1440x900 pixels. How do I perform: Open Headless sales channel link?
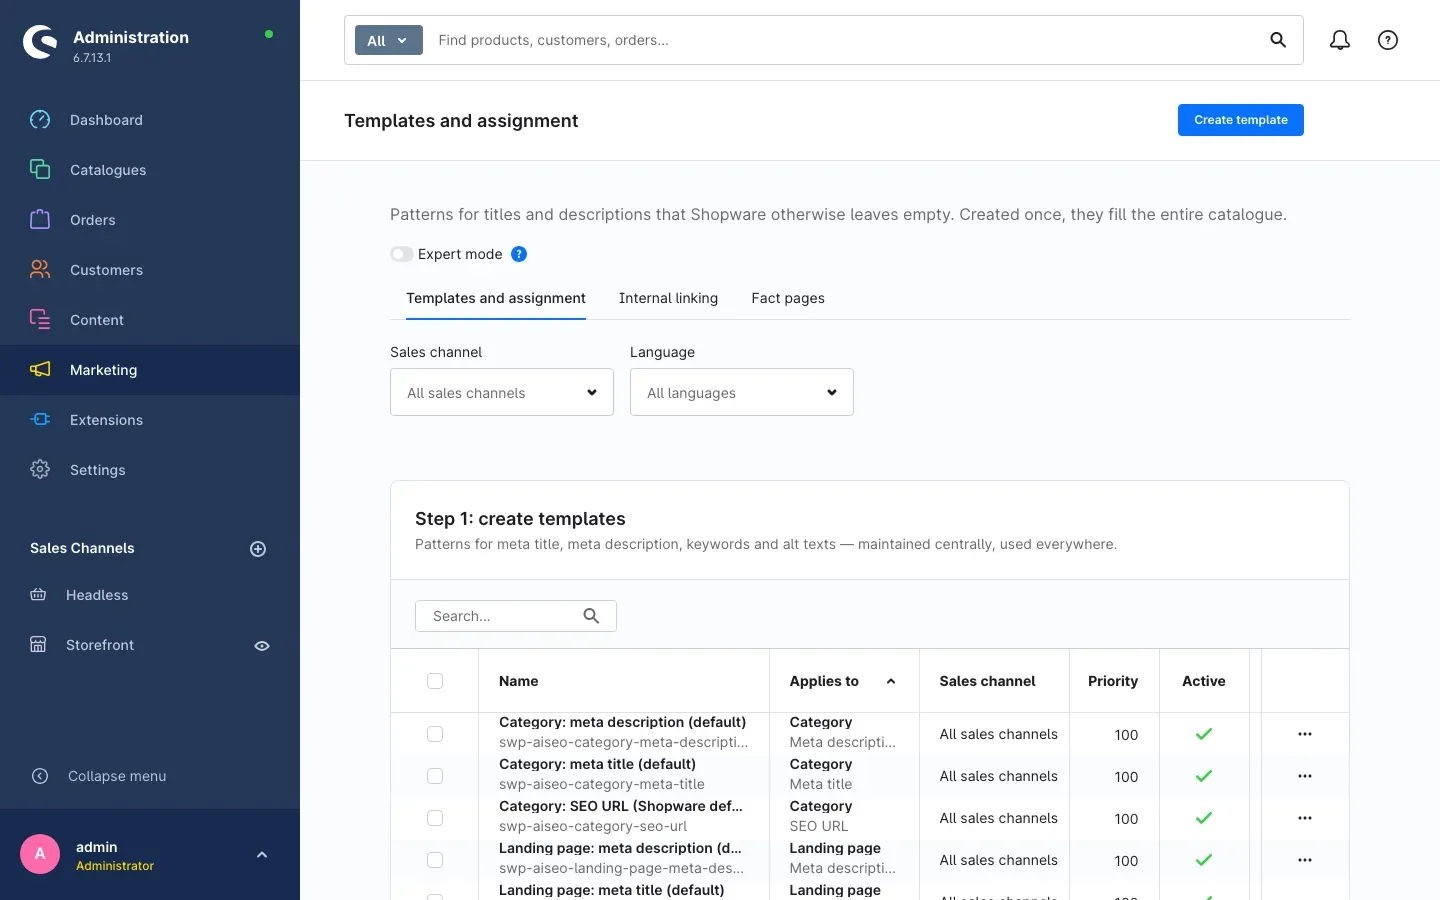point(97,595)
